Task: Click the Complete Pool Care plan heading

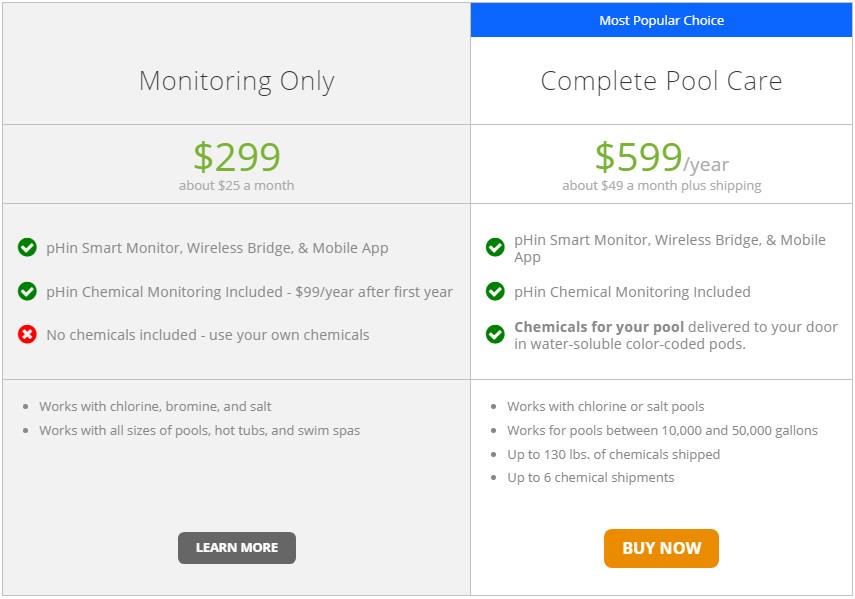Action: (661, 81)
